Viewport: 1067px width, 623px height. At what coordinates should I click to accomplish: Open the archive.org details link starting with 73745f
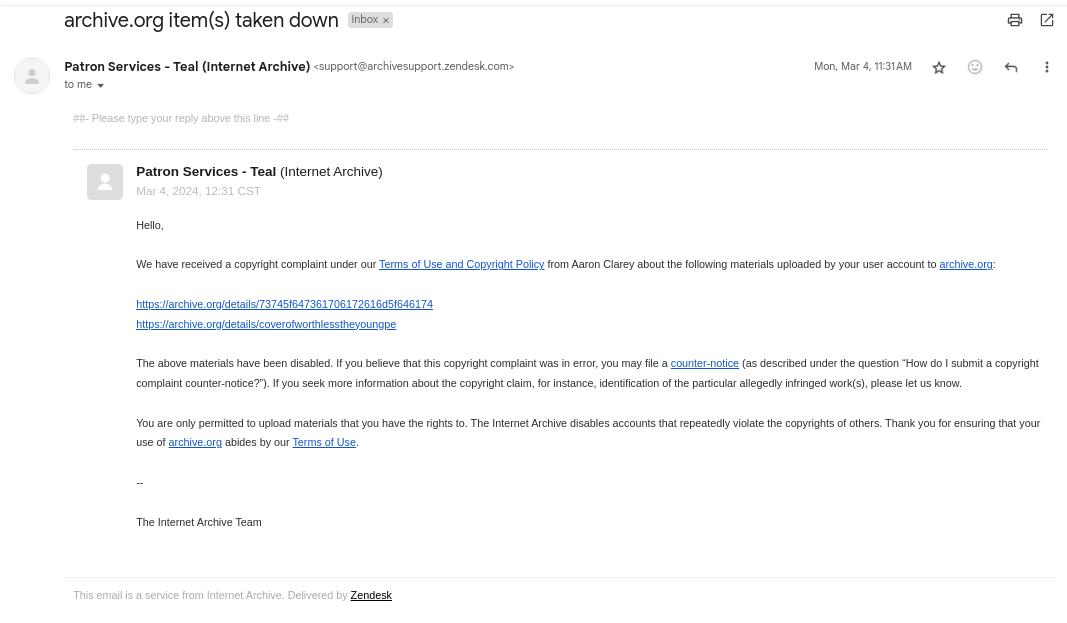click(x=284, y=304)
